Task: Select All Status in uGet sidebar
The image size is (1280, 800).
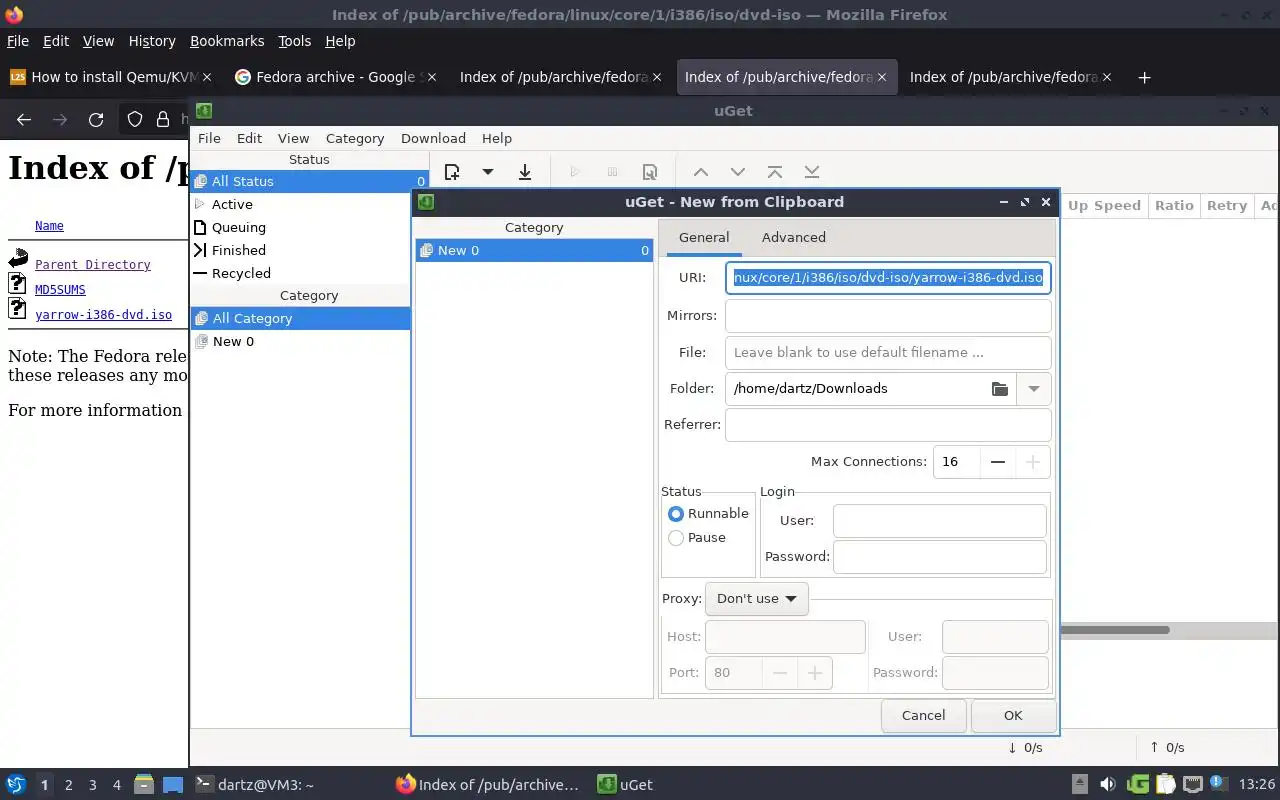Action: tap(309, 181)
